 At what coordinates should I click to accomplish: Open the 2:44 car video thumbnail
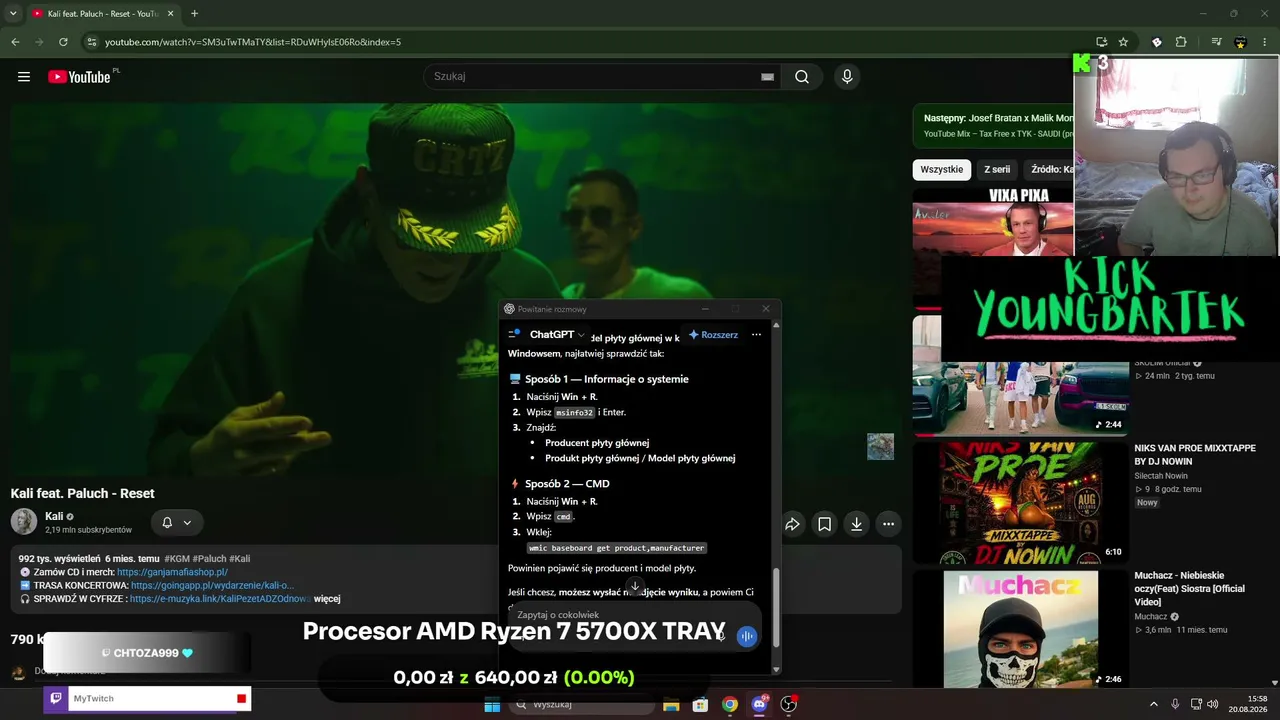tap(1020, 375)
